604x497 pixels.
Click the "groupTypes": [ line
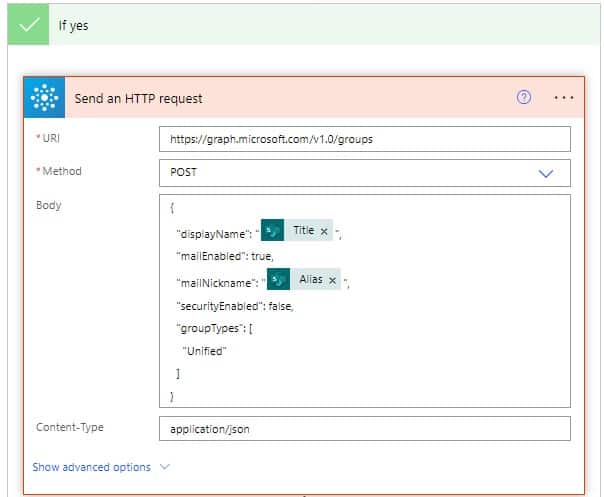215,329
